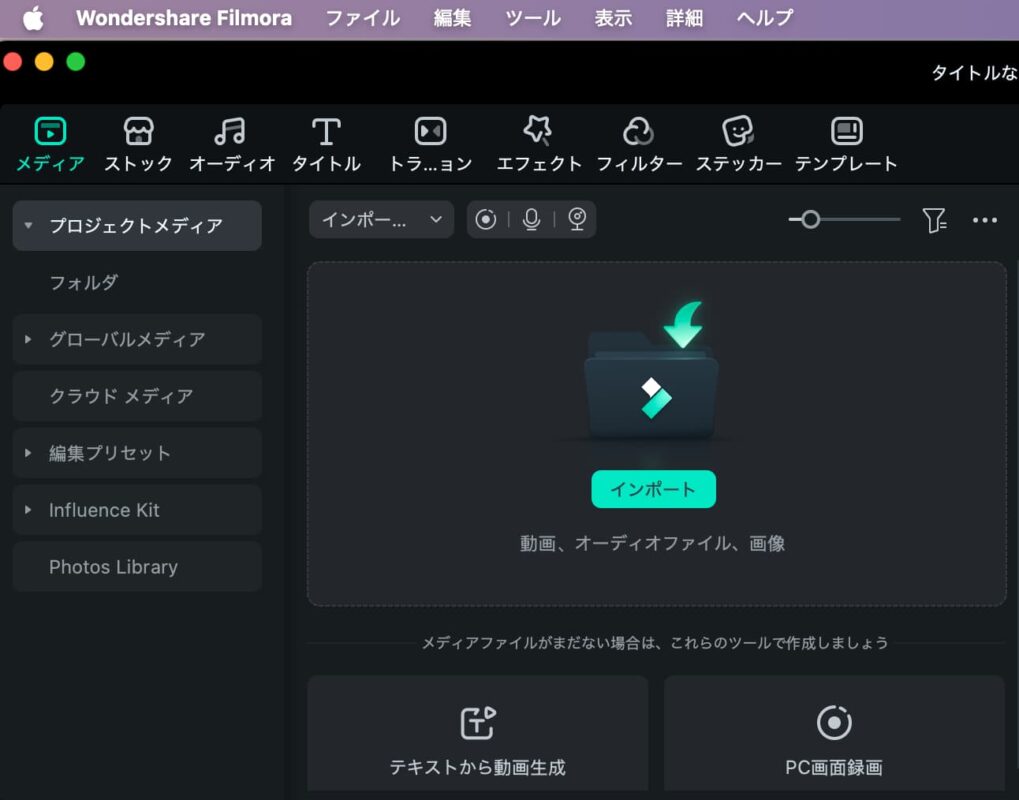The width and height of the screenshot is (1019, 800).
Task: Open the ステッカー (Stickers) icon
Action: point(738,131)
